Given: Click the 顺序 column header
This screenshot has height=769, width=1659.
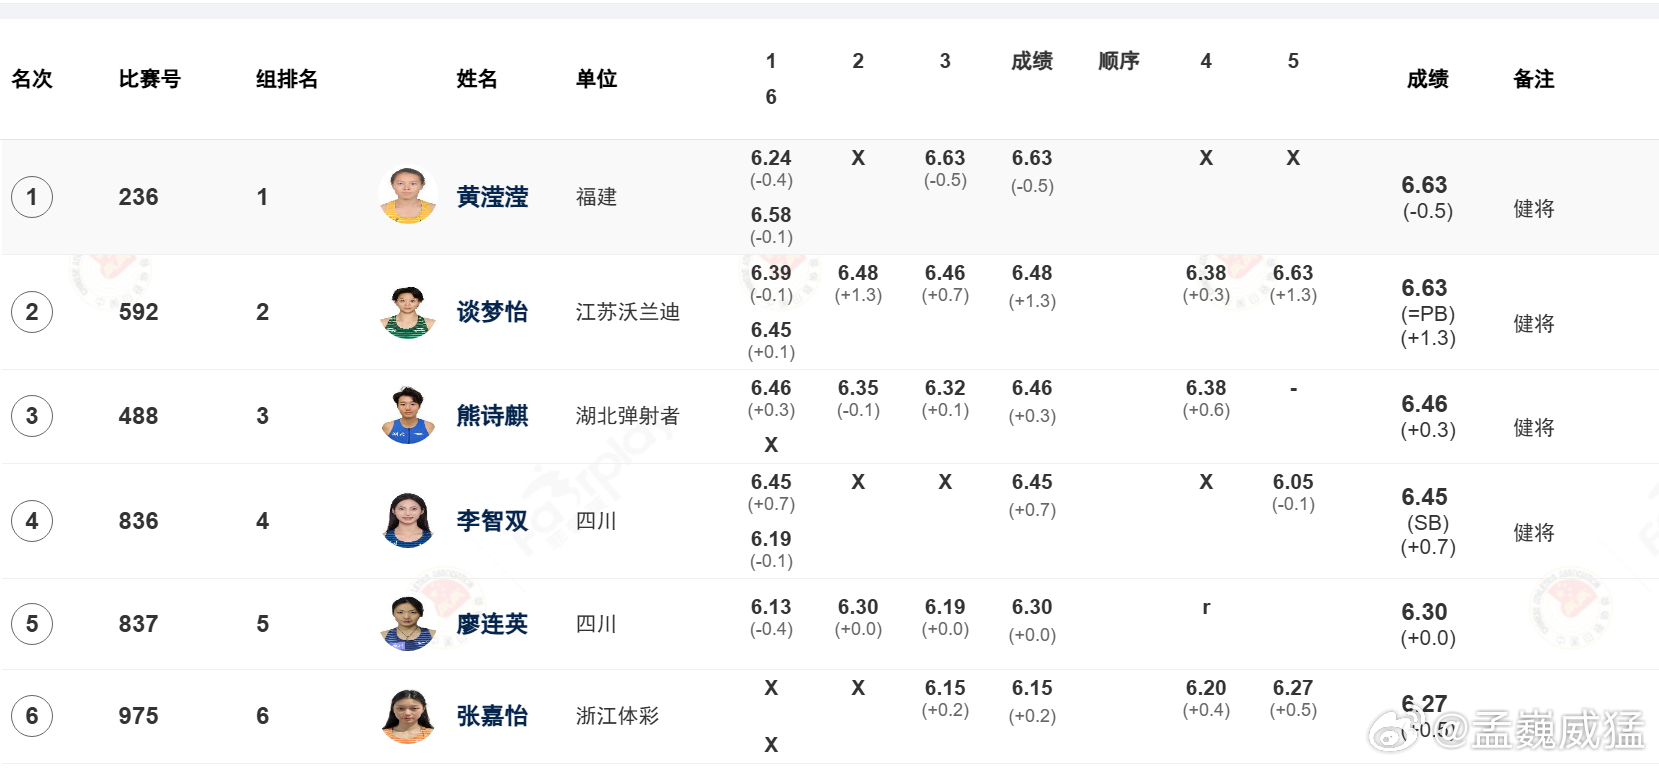Looking at the screenshot, I should [1119, 61].
